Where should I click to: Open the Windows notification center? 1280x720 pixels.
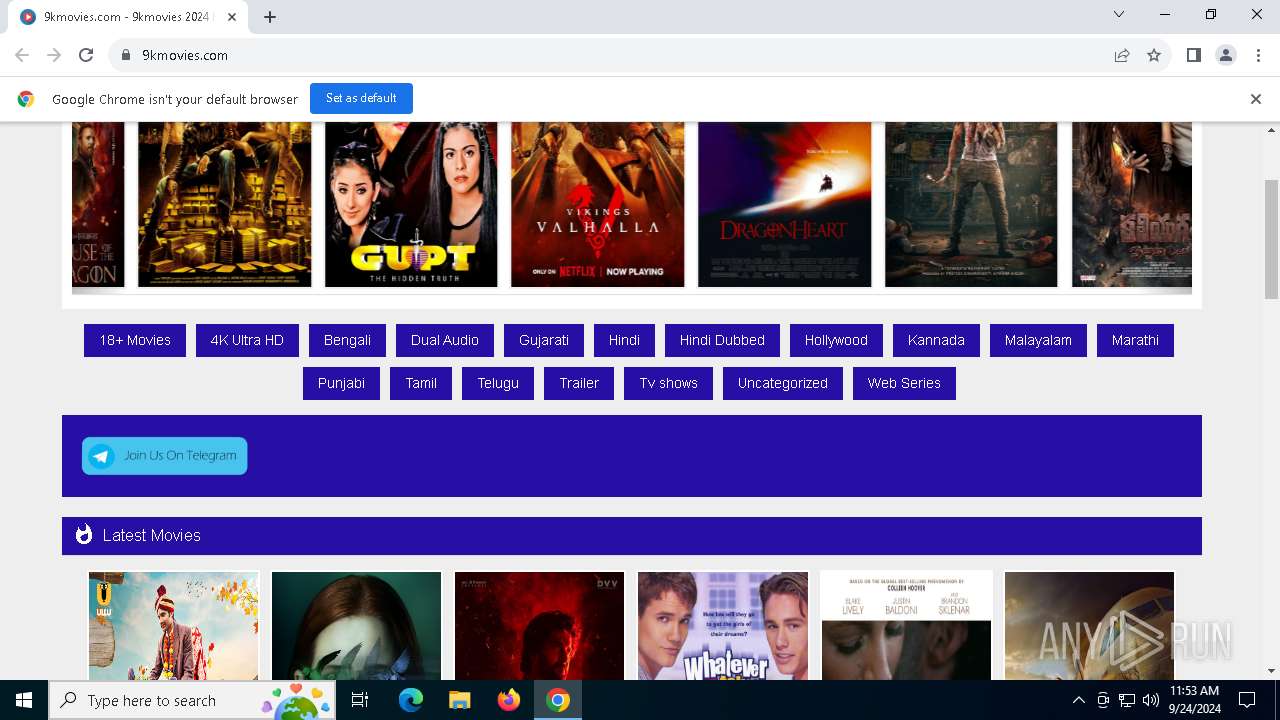tap(1247, 700)
